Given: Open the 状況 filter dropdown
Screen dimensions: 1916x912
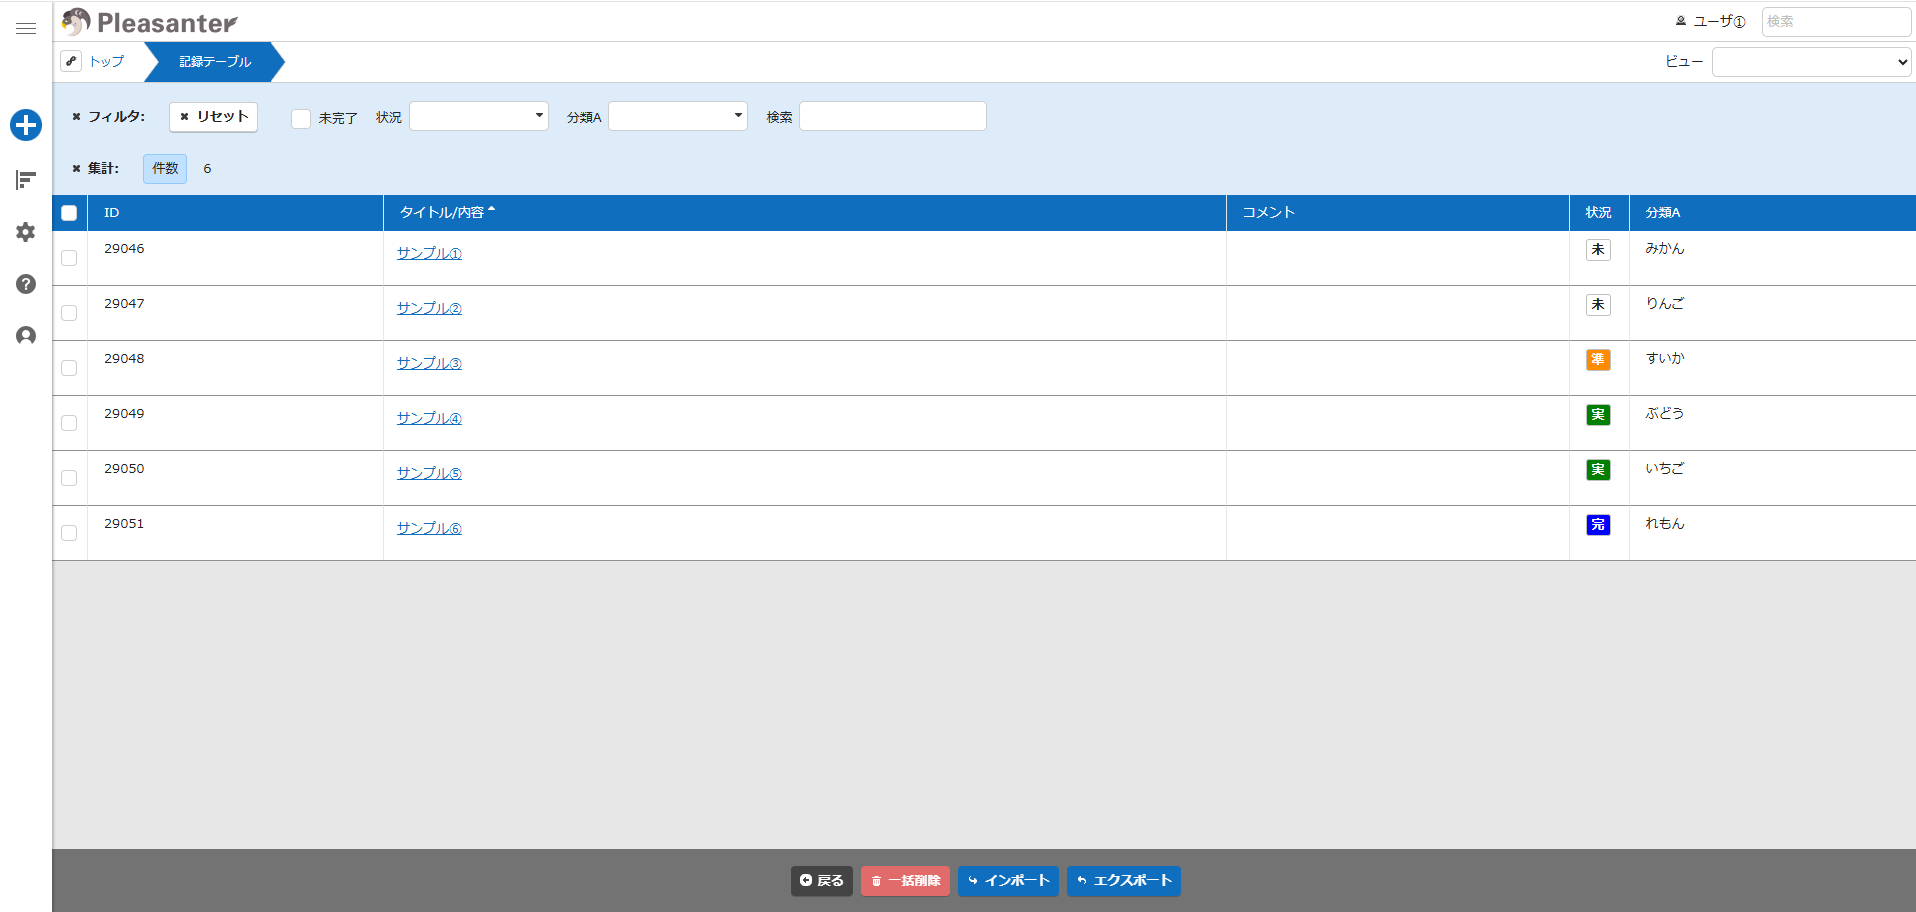Looking at the screenshot, I should point(479,116).
